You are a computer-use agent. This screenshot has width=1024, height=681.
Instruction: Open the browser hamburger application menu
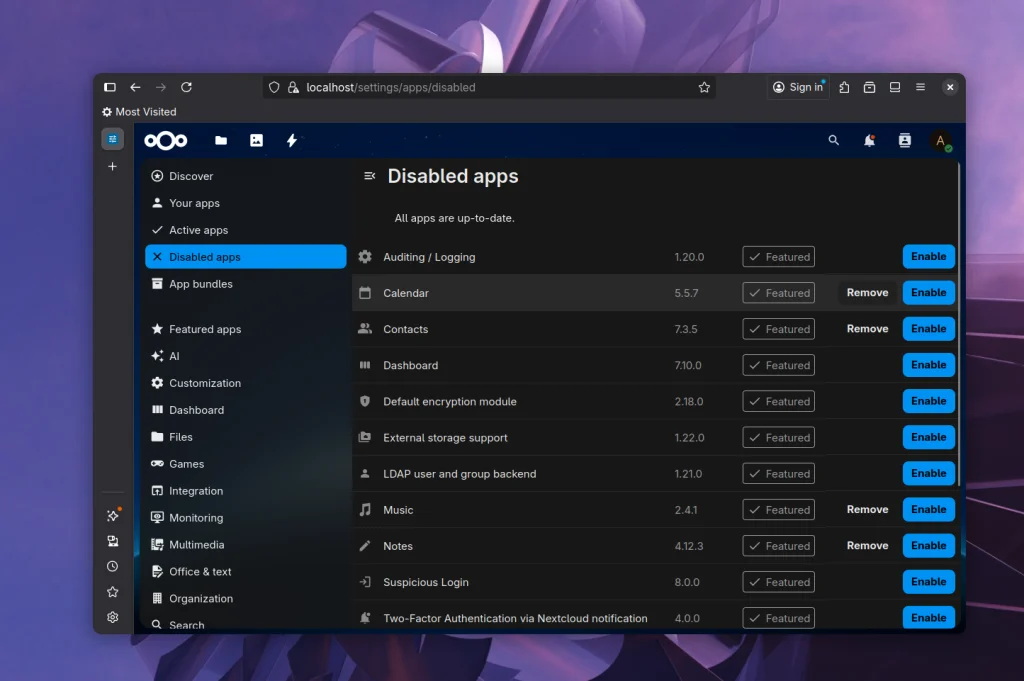920,88
